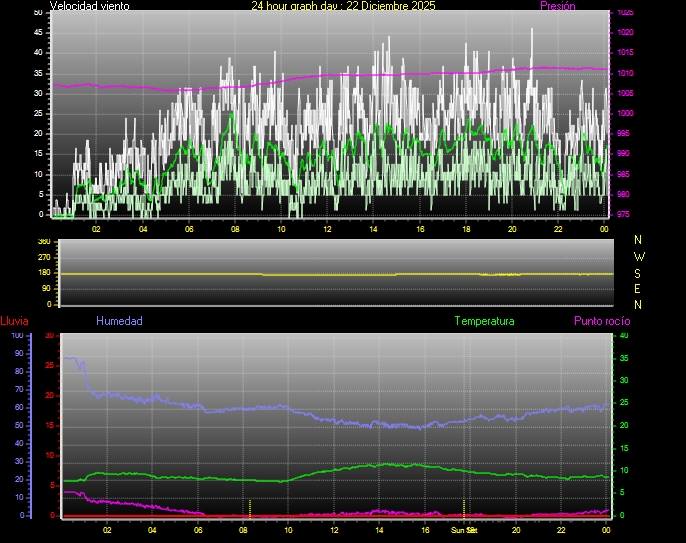Click the green 'Temperatura' legend label

[x=484, y=321]
